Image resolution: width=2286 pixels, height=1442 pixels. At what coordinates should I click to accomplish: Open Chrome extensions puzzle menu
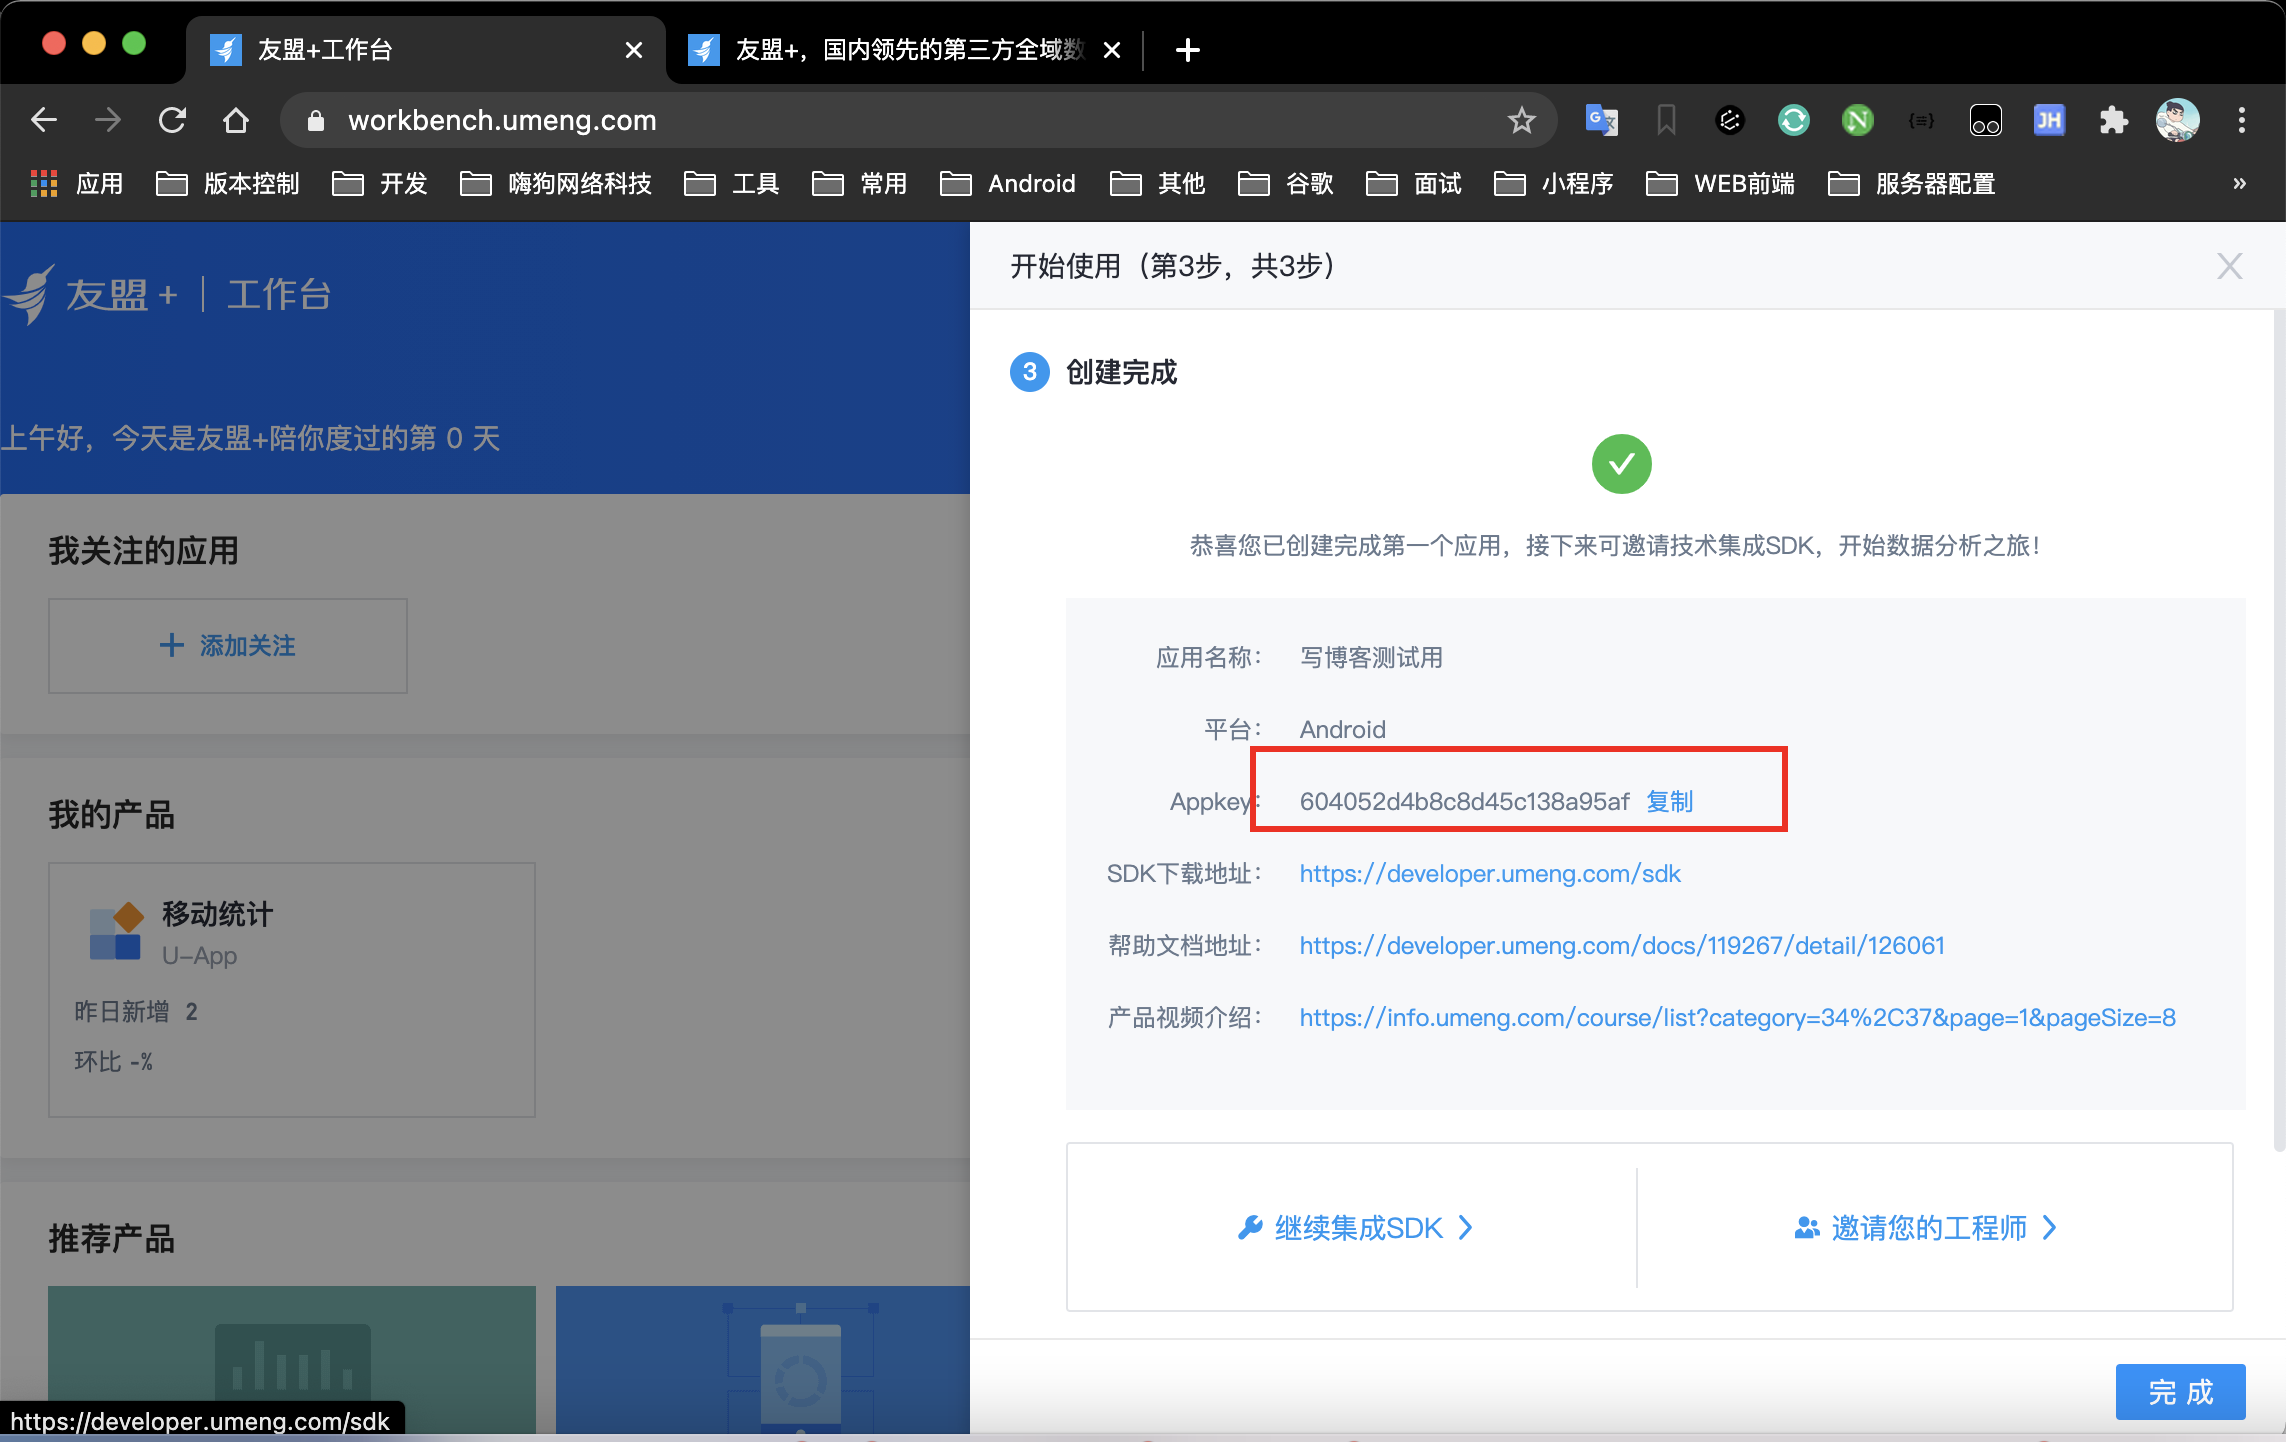(2113, 120)
